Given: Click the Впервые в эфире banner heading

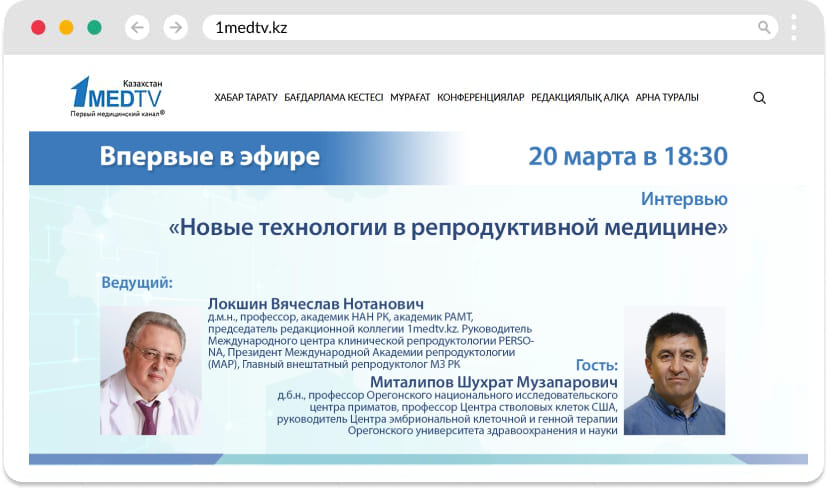Looking at the screenshot, I should (210, 157).
